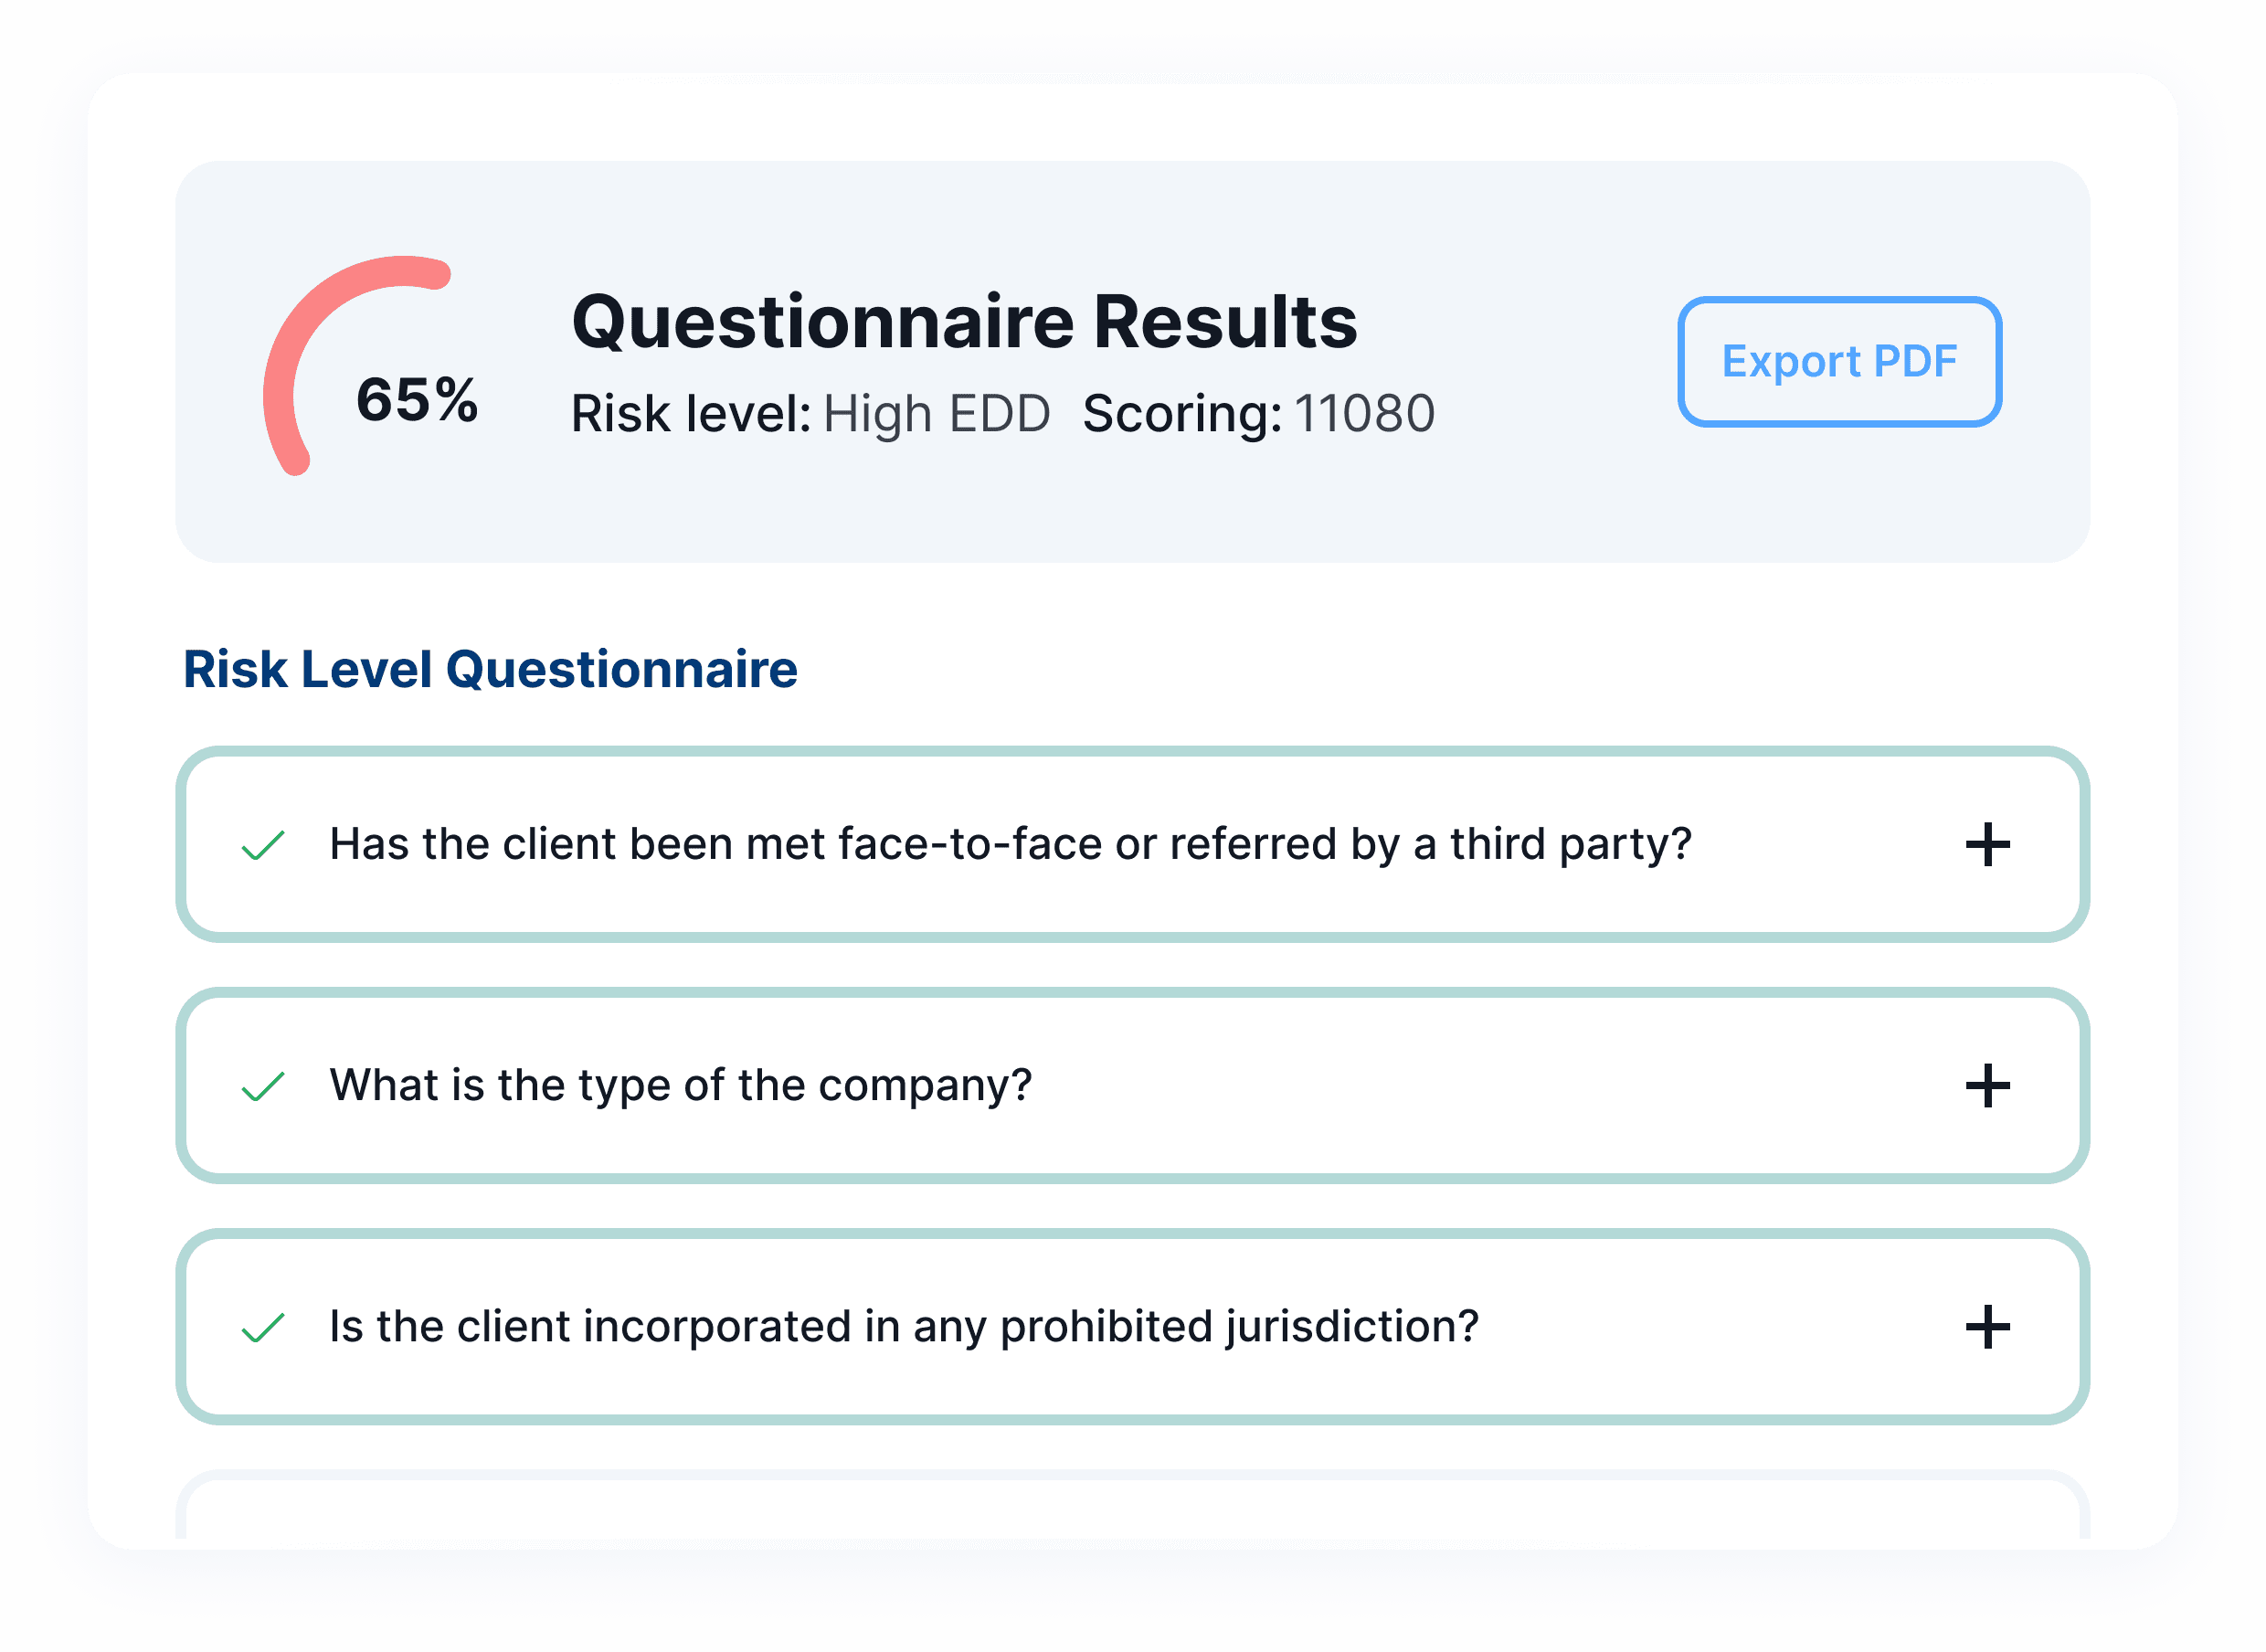Expand the company type question plus icon
Screen dimensions: 2266x1652
[x=1987, y=1086]
